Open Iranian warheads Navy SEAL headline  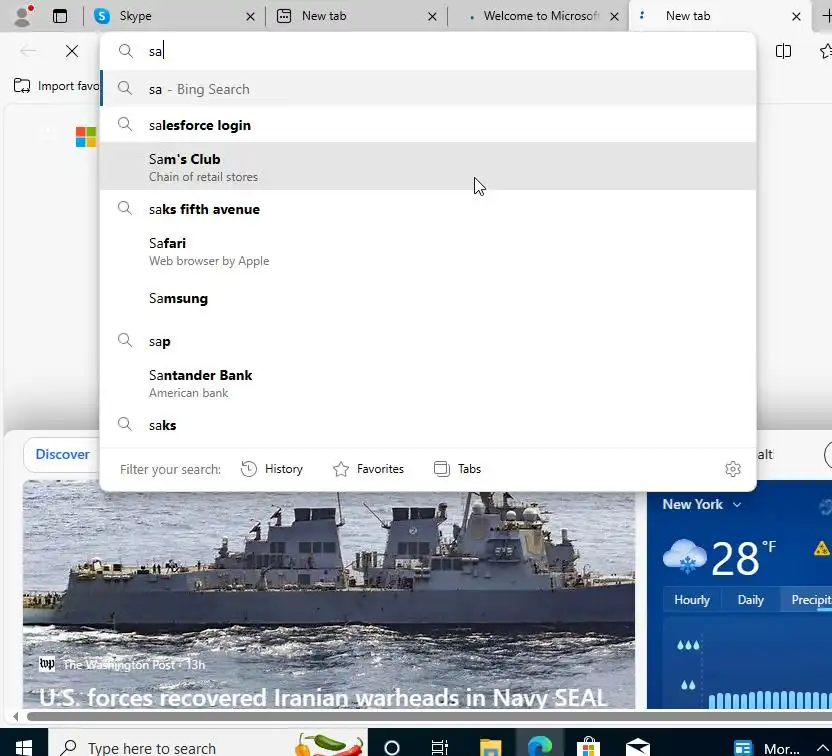(323, 697)
